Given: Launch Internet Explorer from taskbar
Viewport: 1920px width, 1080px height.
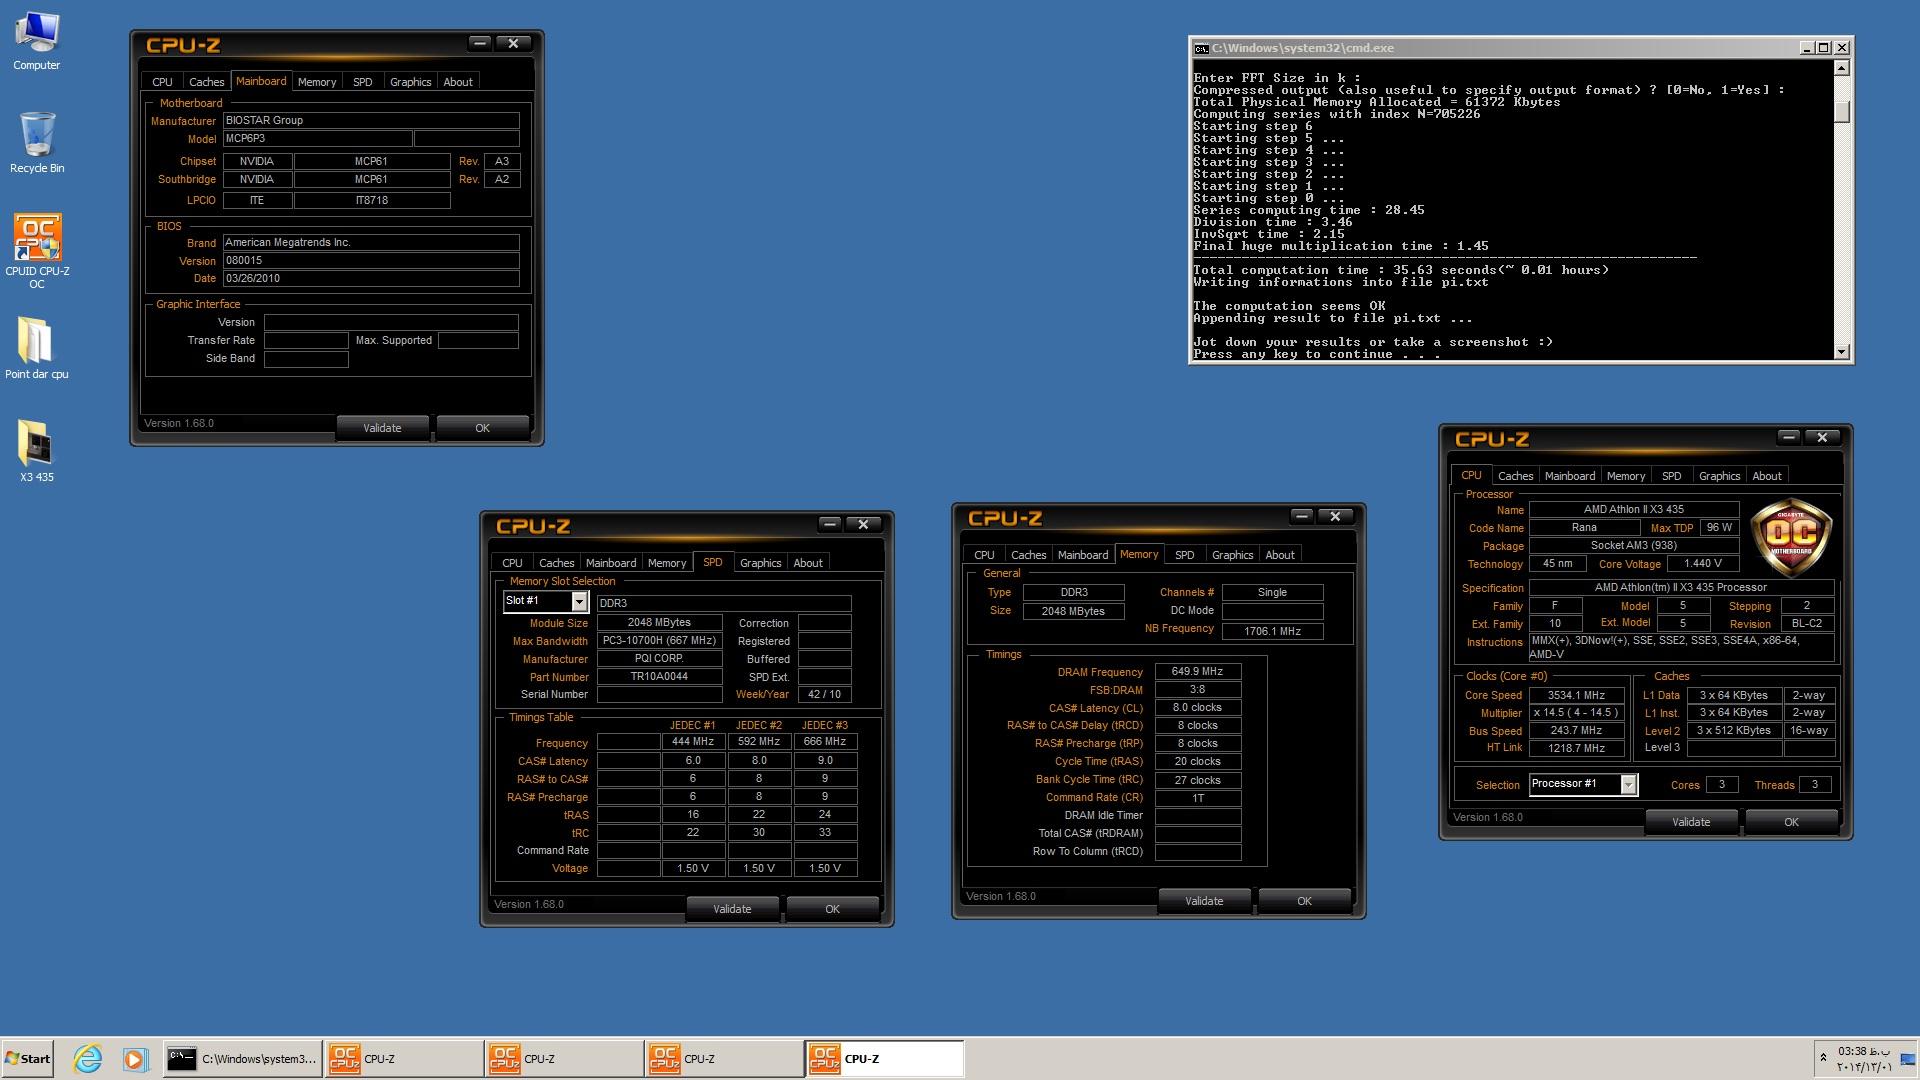Looking at the screenshot, I should pyautogui.click(x=88, y=1059).
